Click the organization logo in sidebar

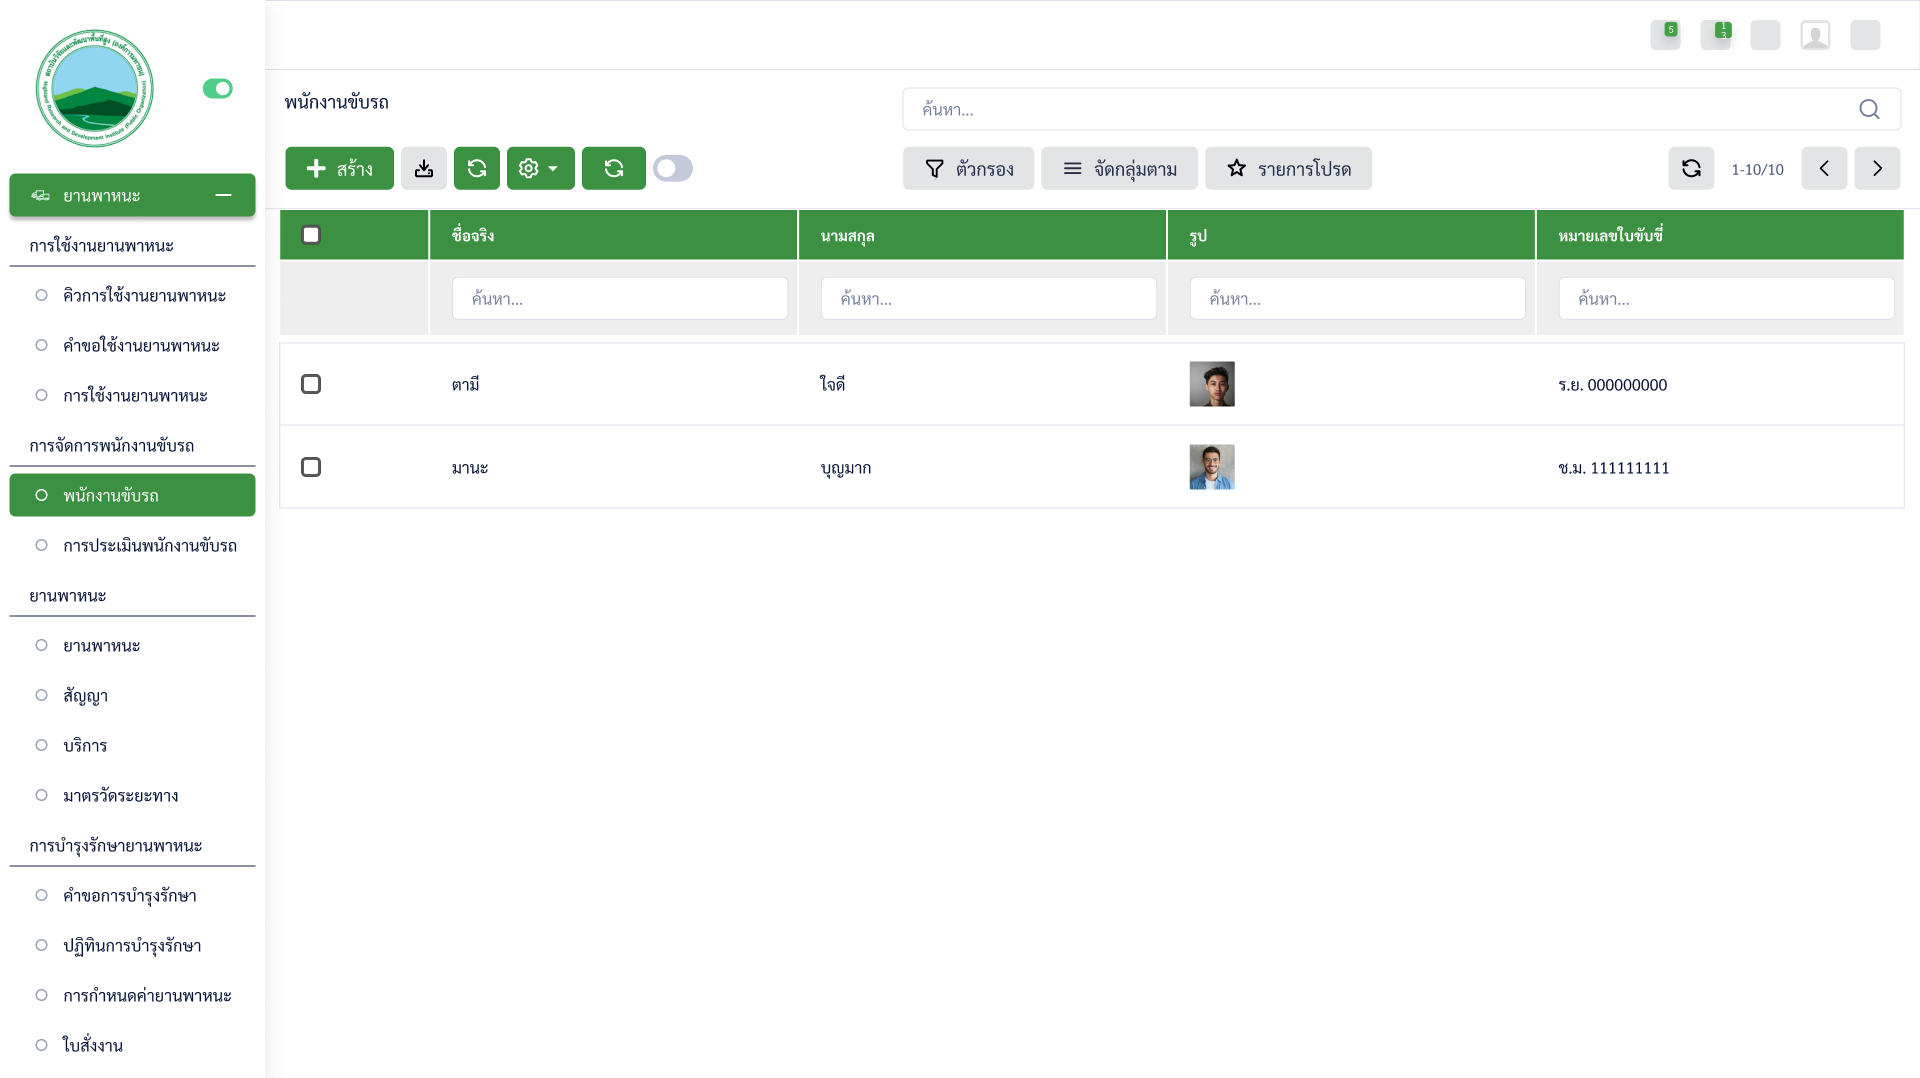point(95,88)
